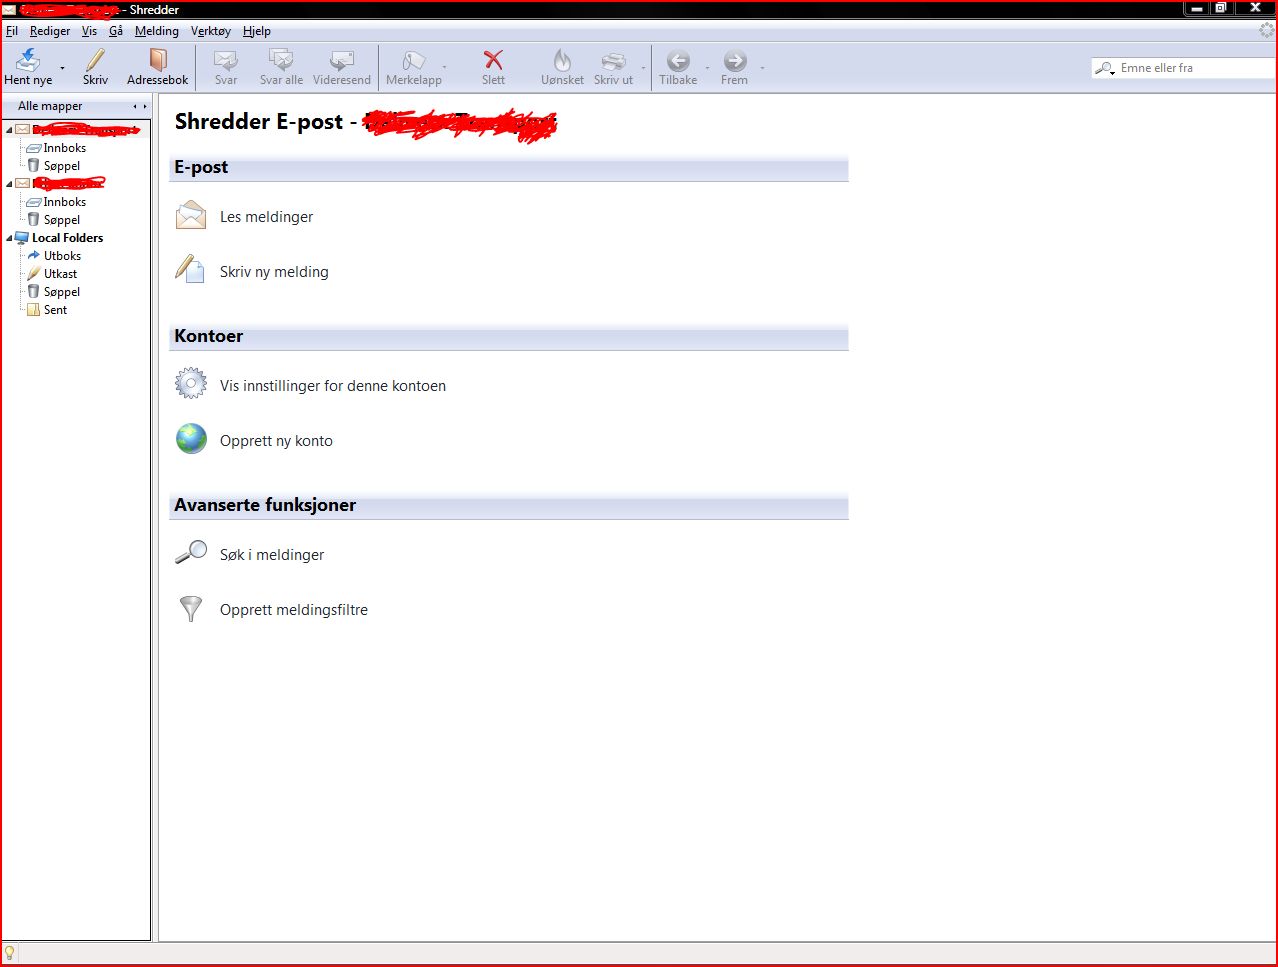Viewport: 1278px width, 967px height.
Task: Click the Hent nye toolbar button
Action: pyautogui.click(x=28, y=67)
